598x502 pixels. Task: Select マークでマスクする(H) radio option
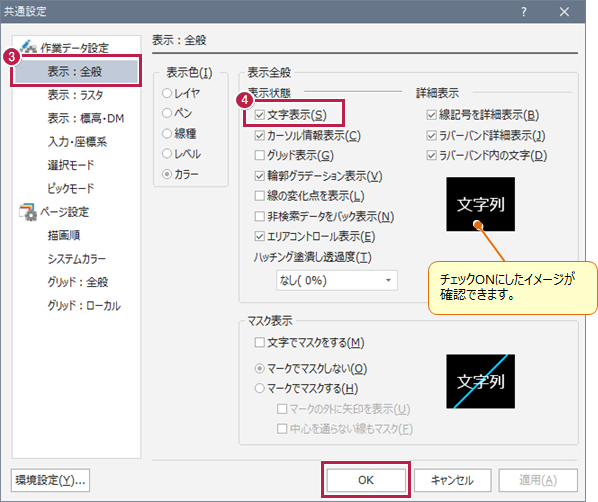[260, 388]
